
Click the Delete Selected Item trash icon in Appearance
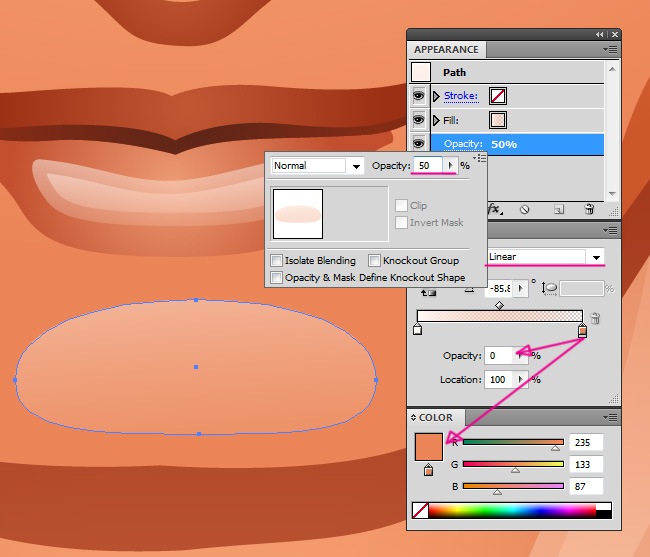click(x=589, y=209)
